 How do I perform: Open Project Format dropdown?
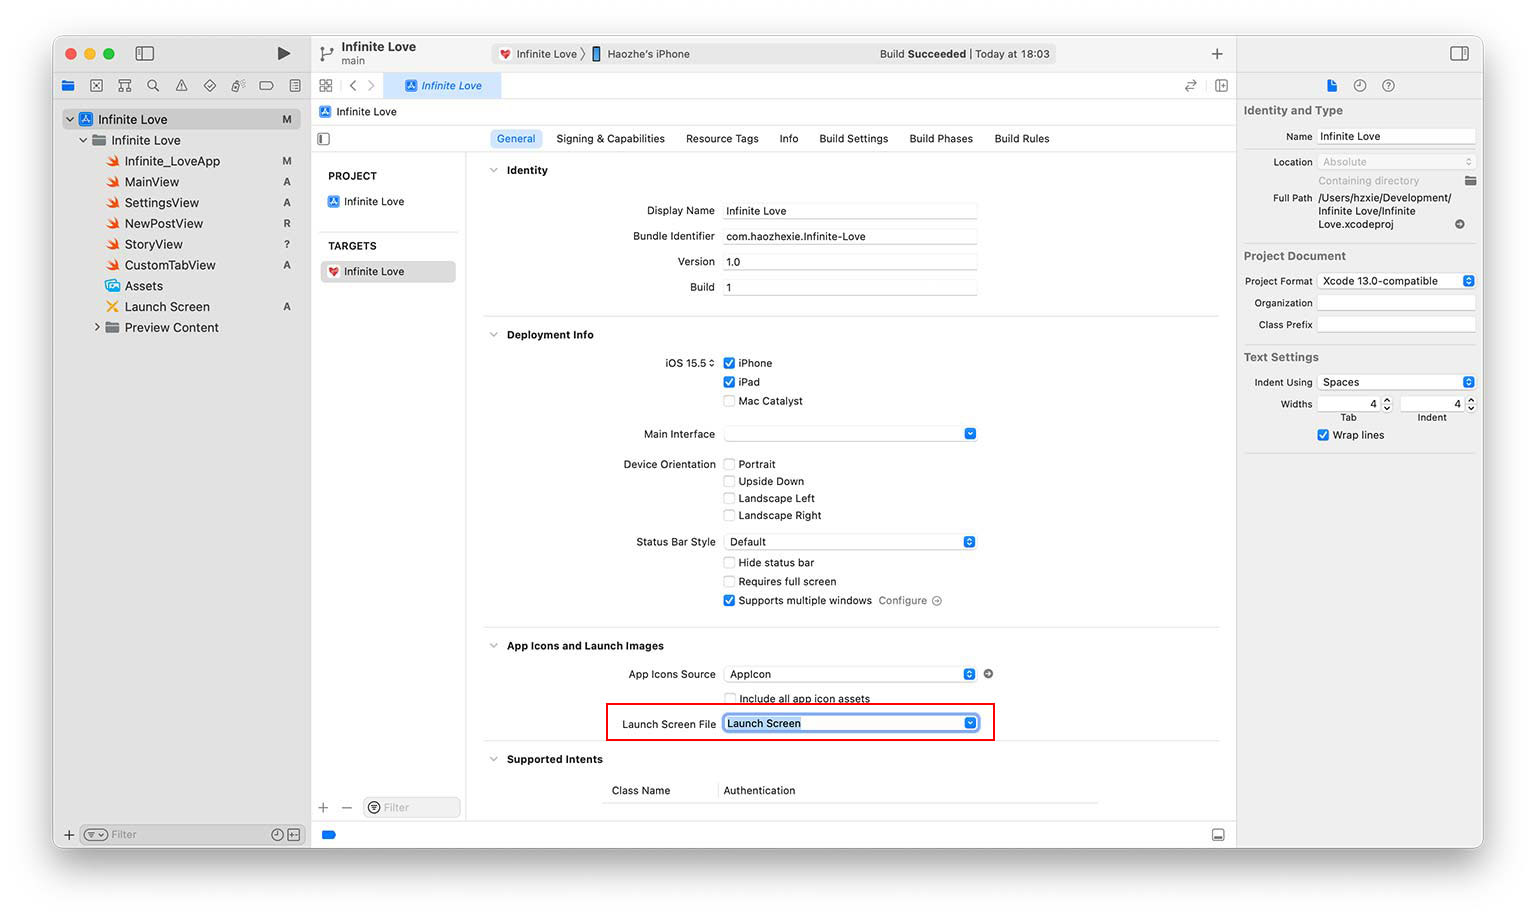1396,281
